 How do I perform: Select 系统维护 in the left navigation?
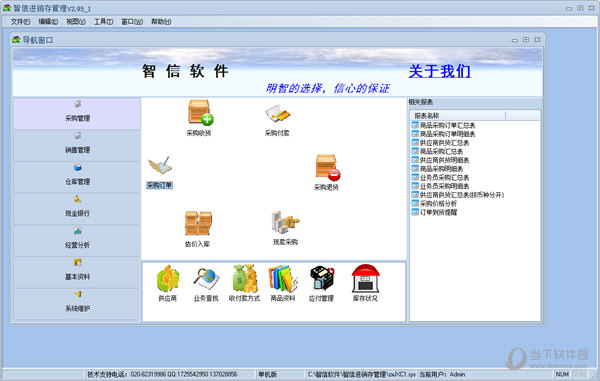point(77,304)
